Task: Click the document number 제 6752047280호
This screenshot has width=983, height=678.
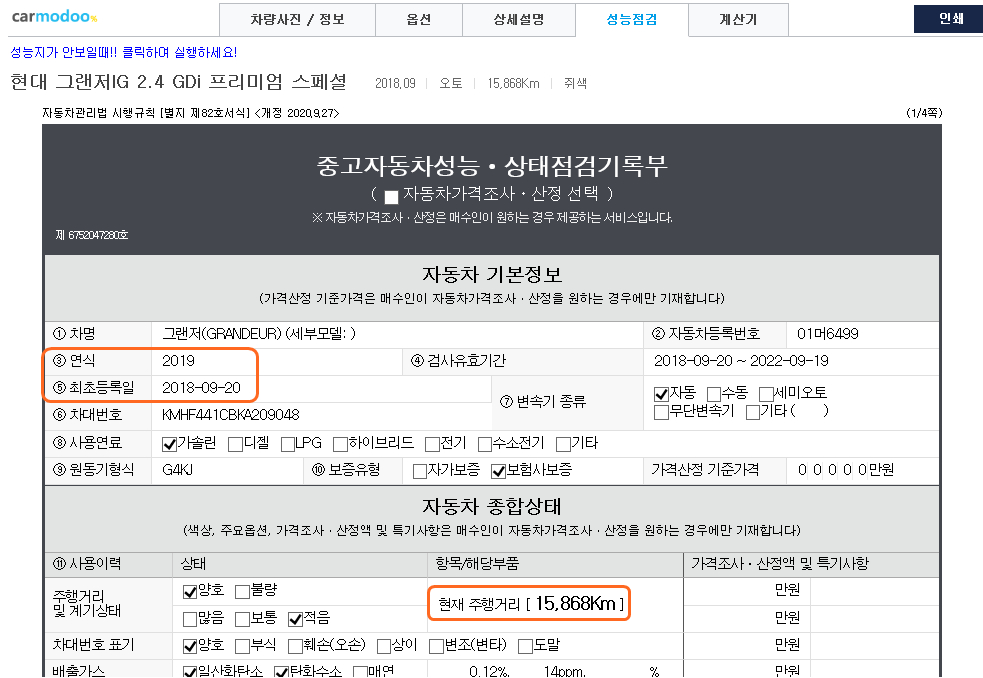Action: (x=92, y=235)
